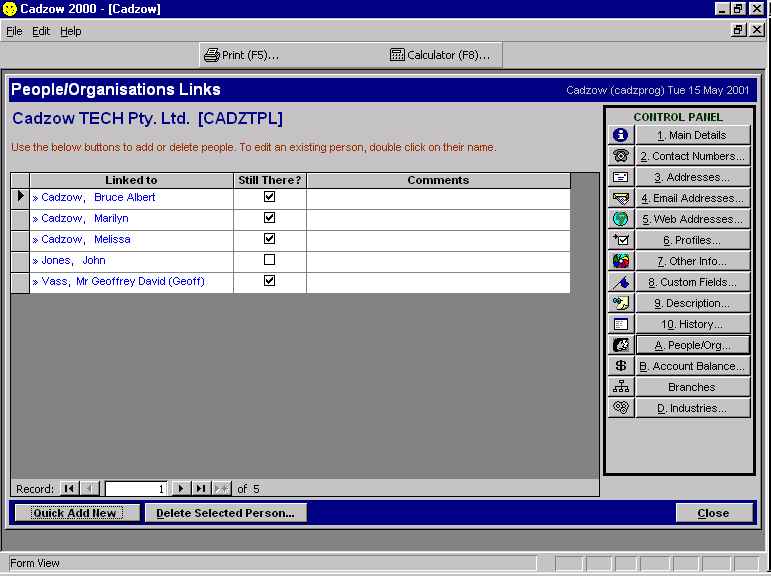Open the Branches button
The width and height of the screenshot is (771, 576).
pos(692,387)
